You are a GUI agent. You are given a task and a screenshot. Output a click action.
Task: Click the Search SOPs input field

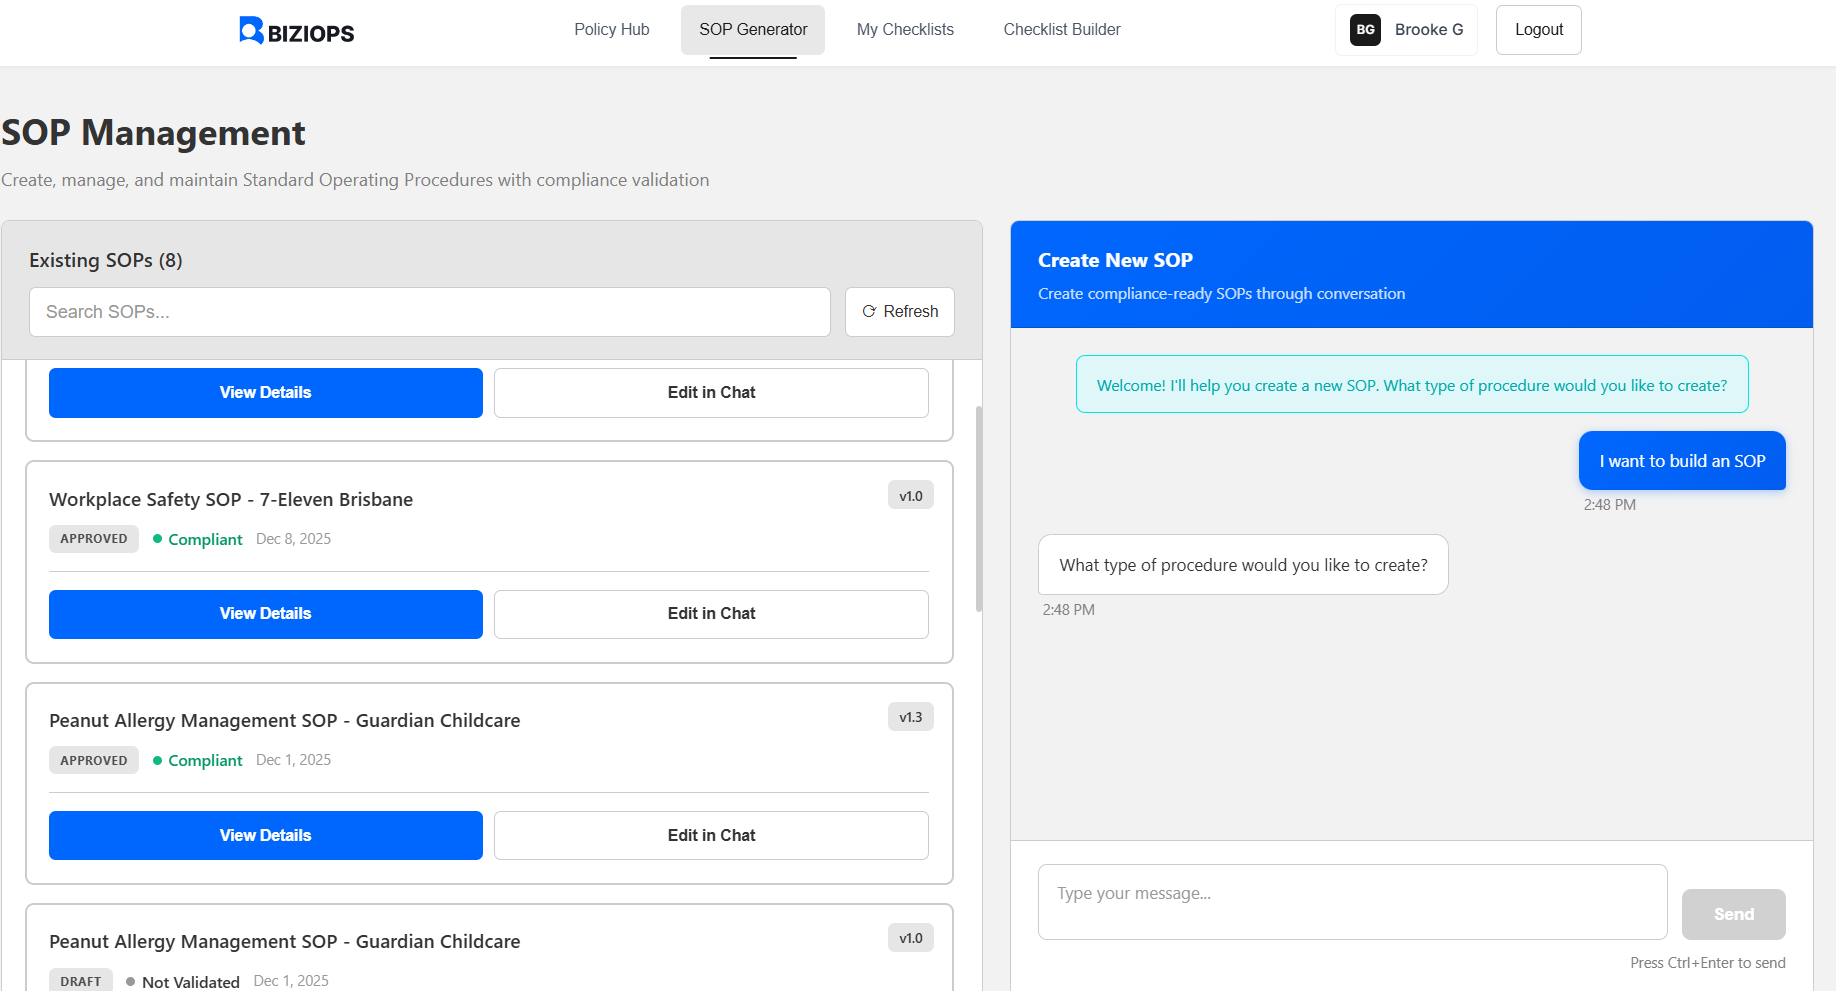430,312
